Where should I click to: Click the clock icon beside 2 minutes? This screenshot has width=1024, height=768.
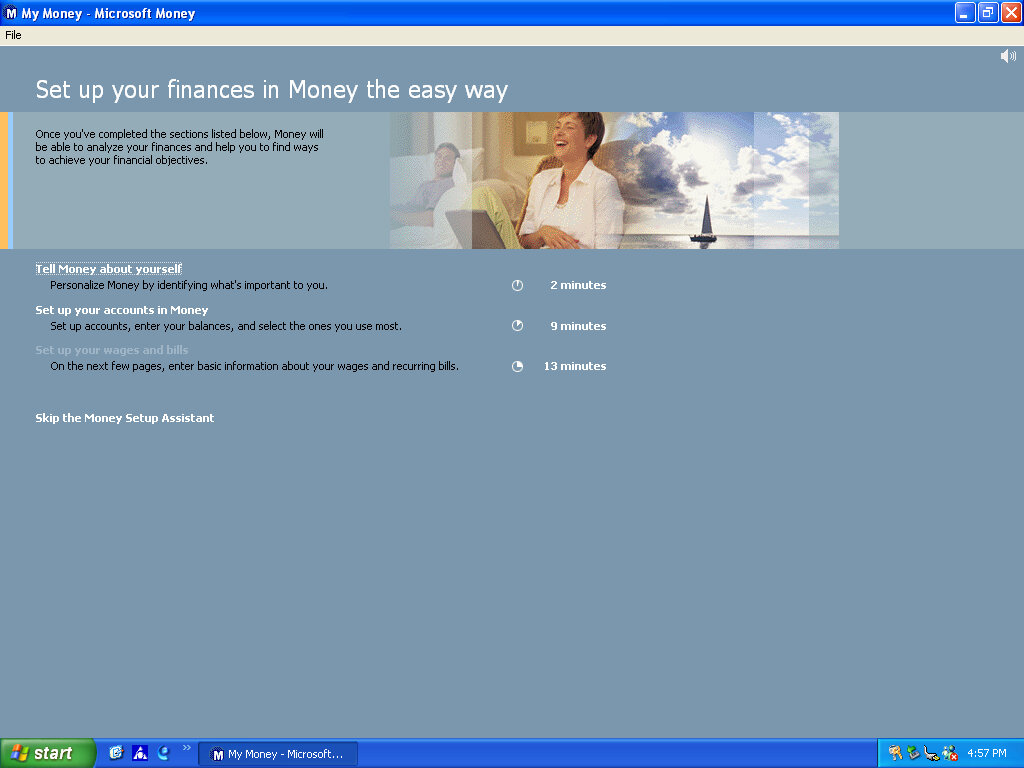[x=518, y=286]
